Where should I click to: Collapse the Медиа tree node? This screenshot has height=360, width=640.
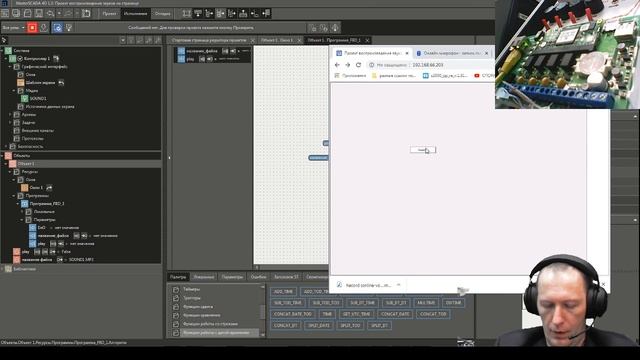(x=14, y=91)
